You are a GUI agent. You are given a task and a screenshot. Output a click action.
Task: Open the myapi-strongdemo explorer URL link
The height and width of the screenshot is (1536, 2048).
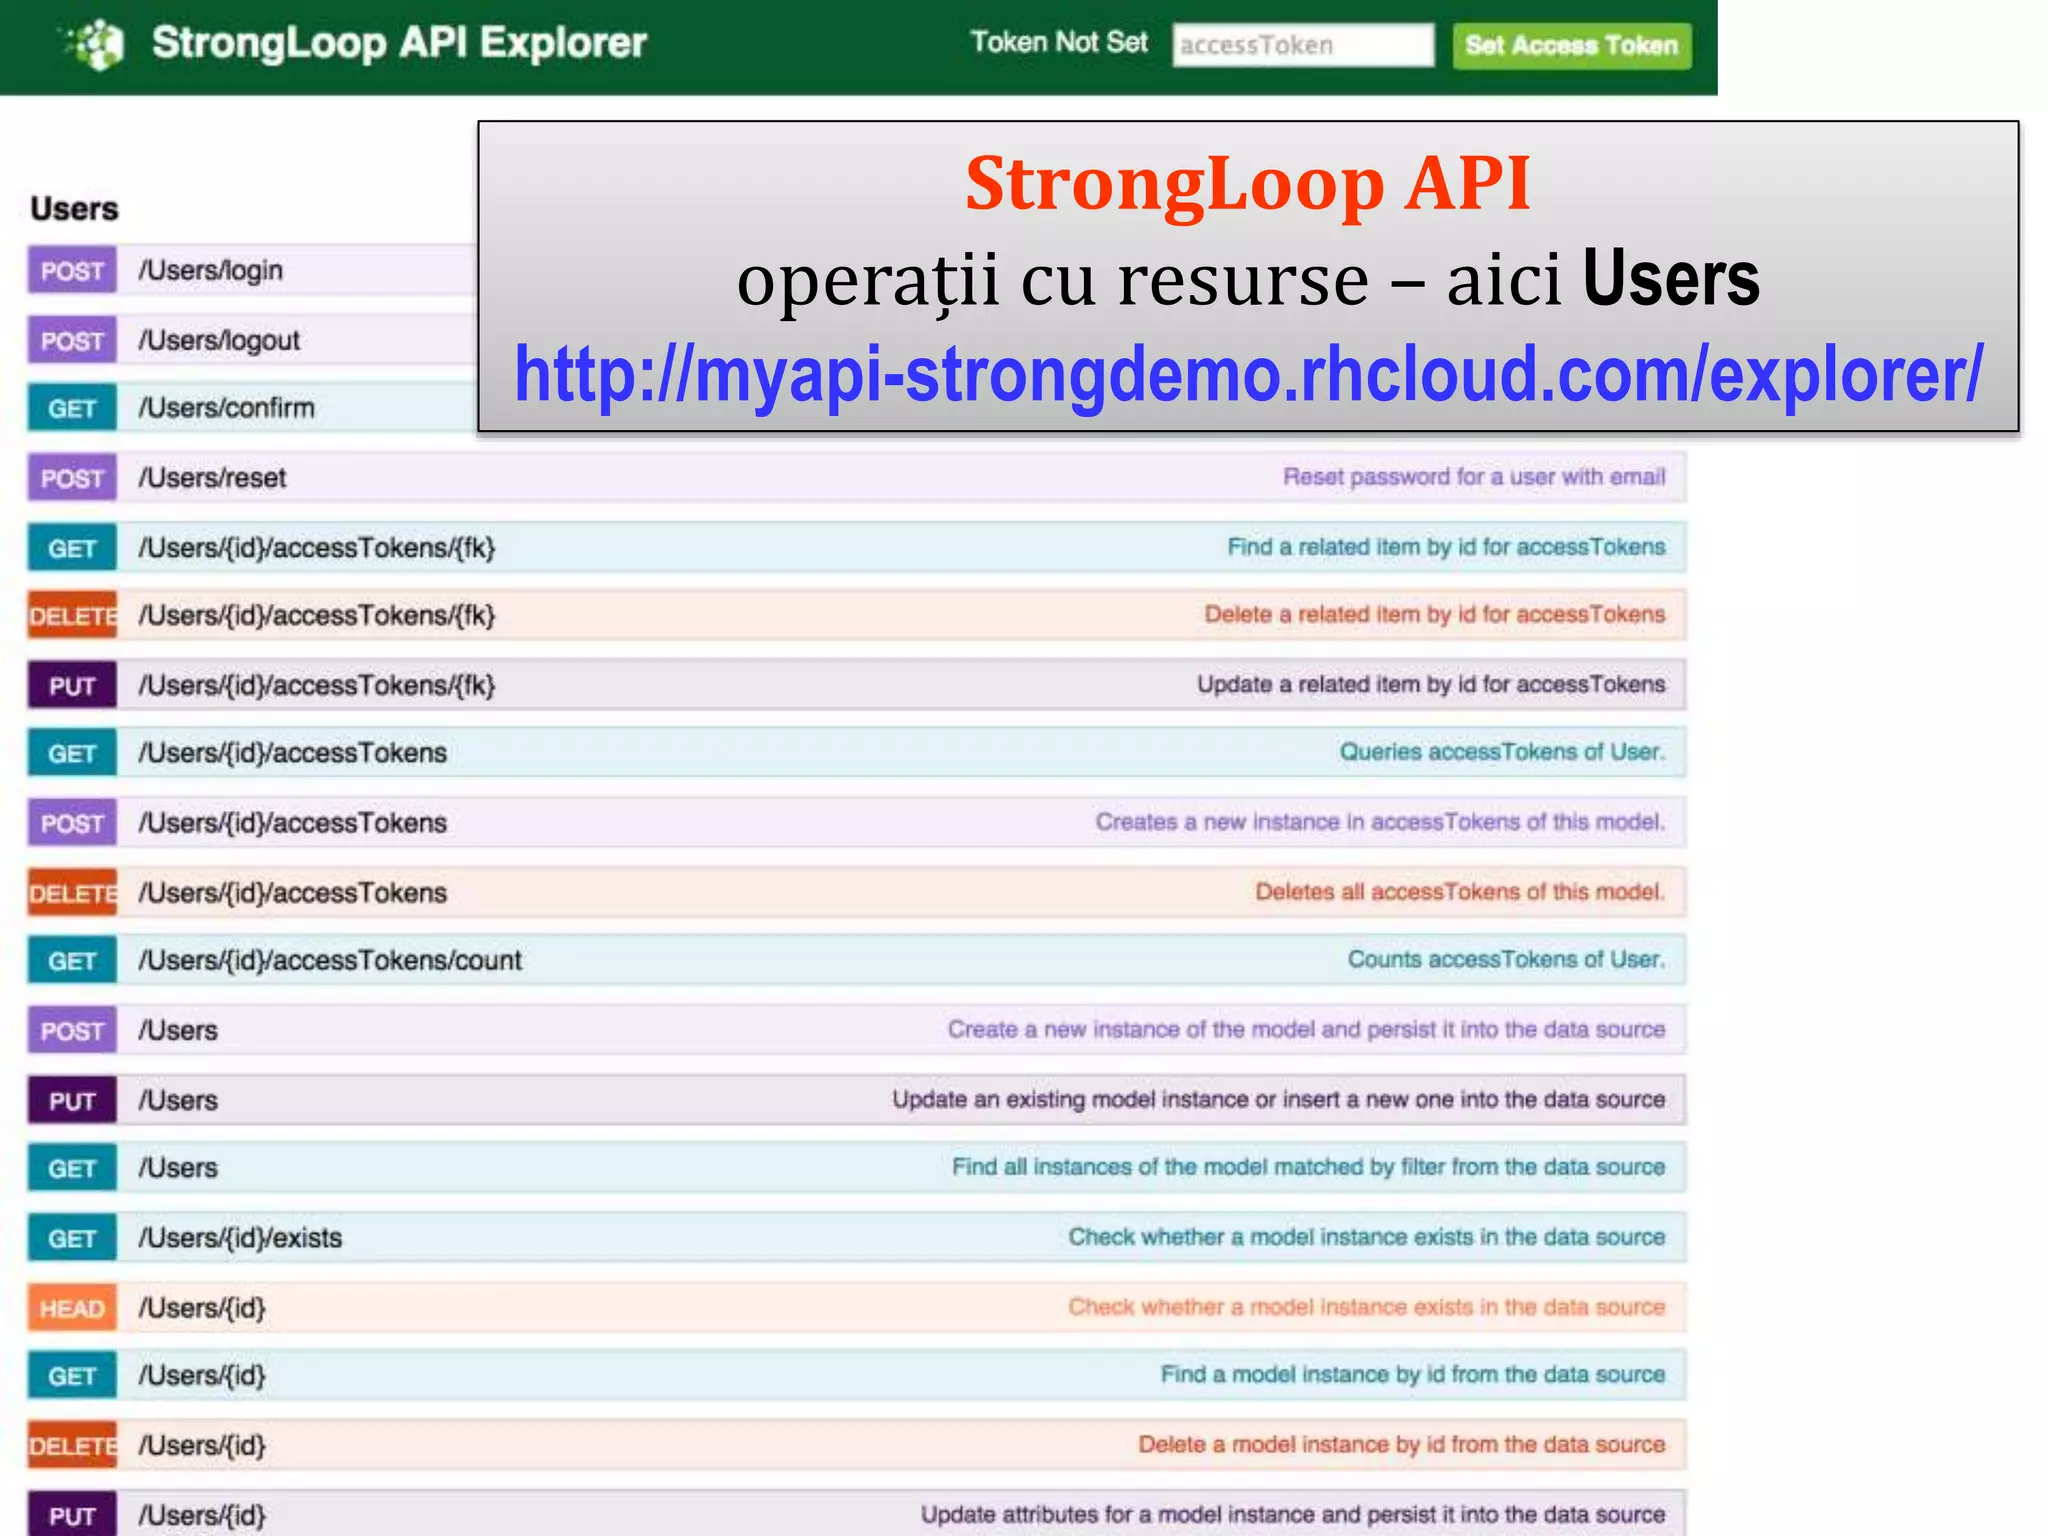(1247, 375)
